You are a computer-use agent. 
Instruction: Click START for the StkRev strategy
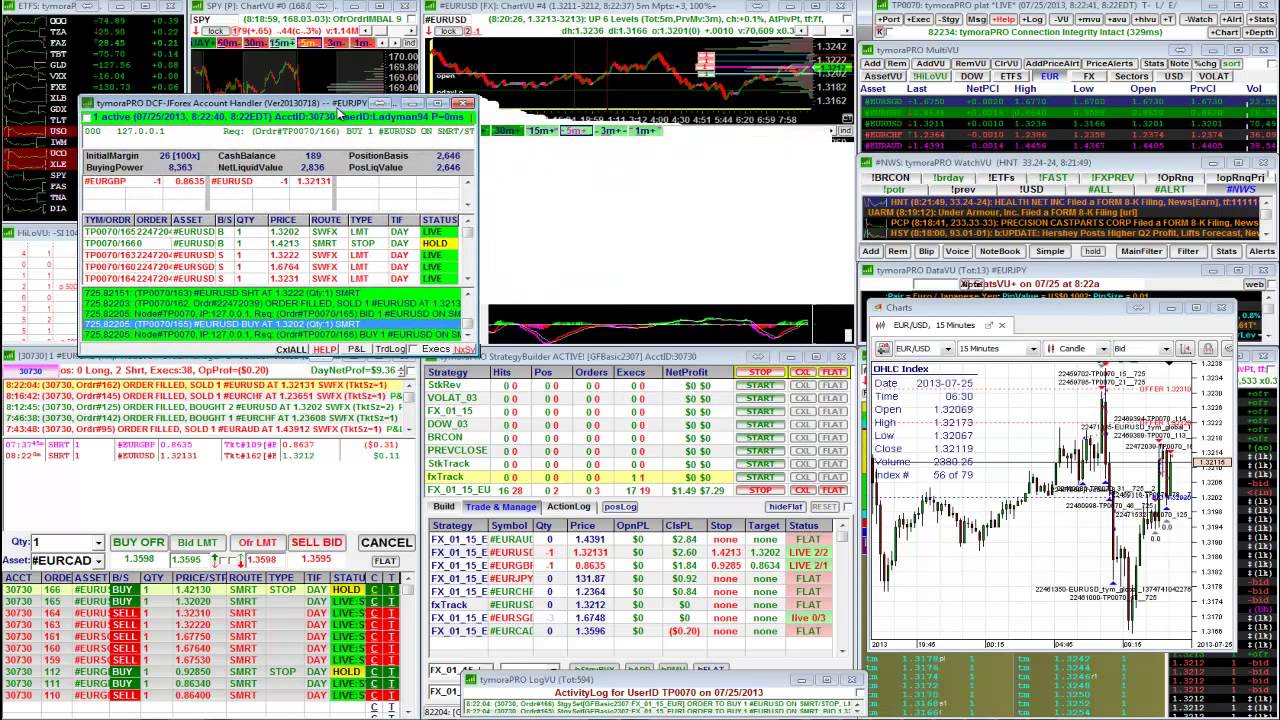760,385
